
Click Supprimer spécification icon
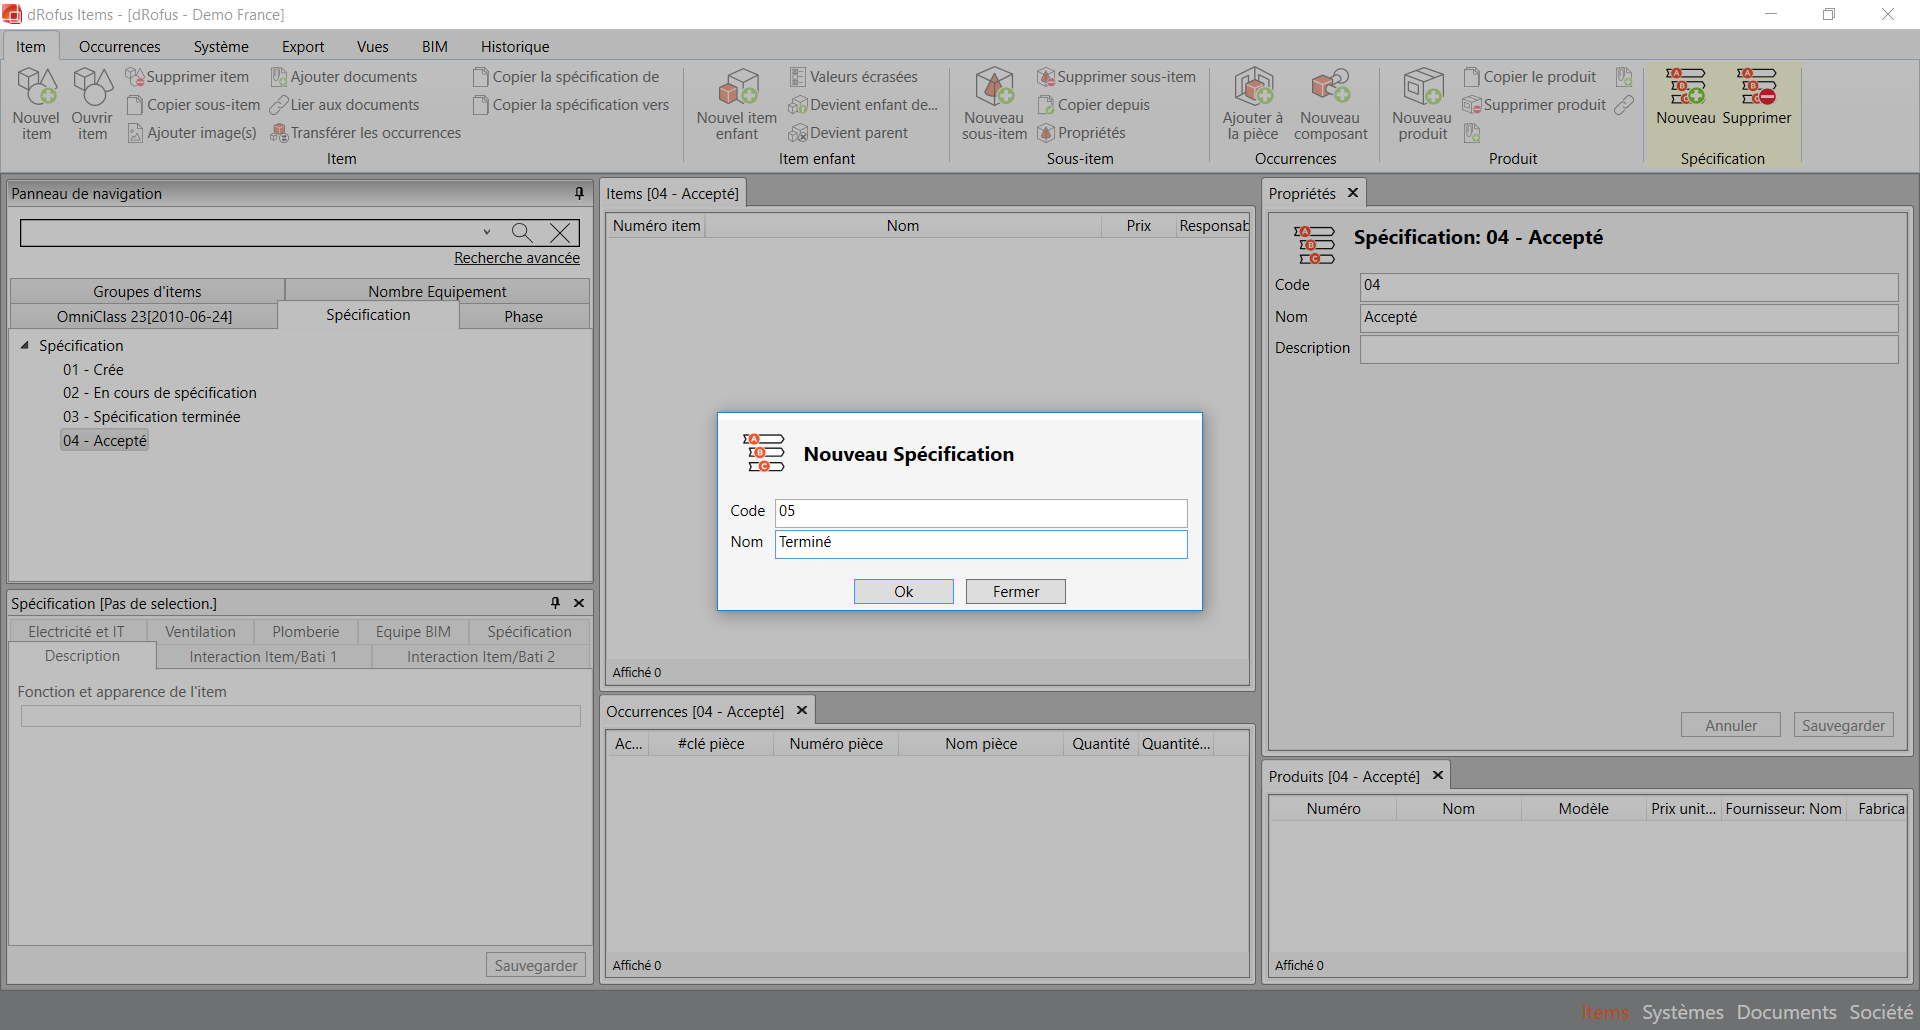(x=1756, y=88)
